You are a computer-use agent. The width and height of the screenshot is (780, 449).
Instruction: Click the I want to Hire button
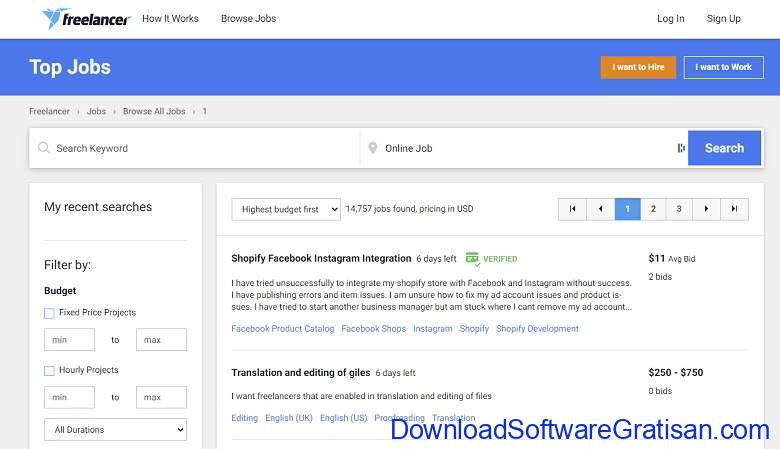coord(638,67)
